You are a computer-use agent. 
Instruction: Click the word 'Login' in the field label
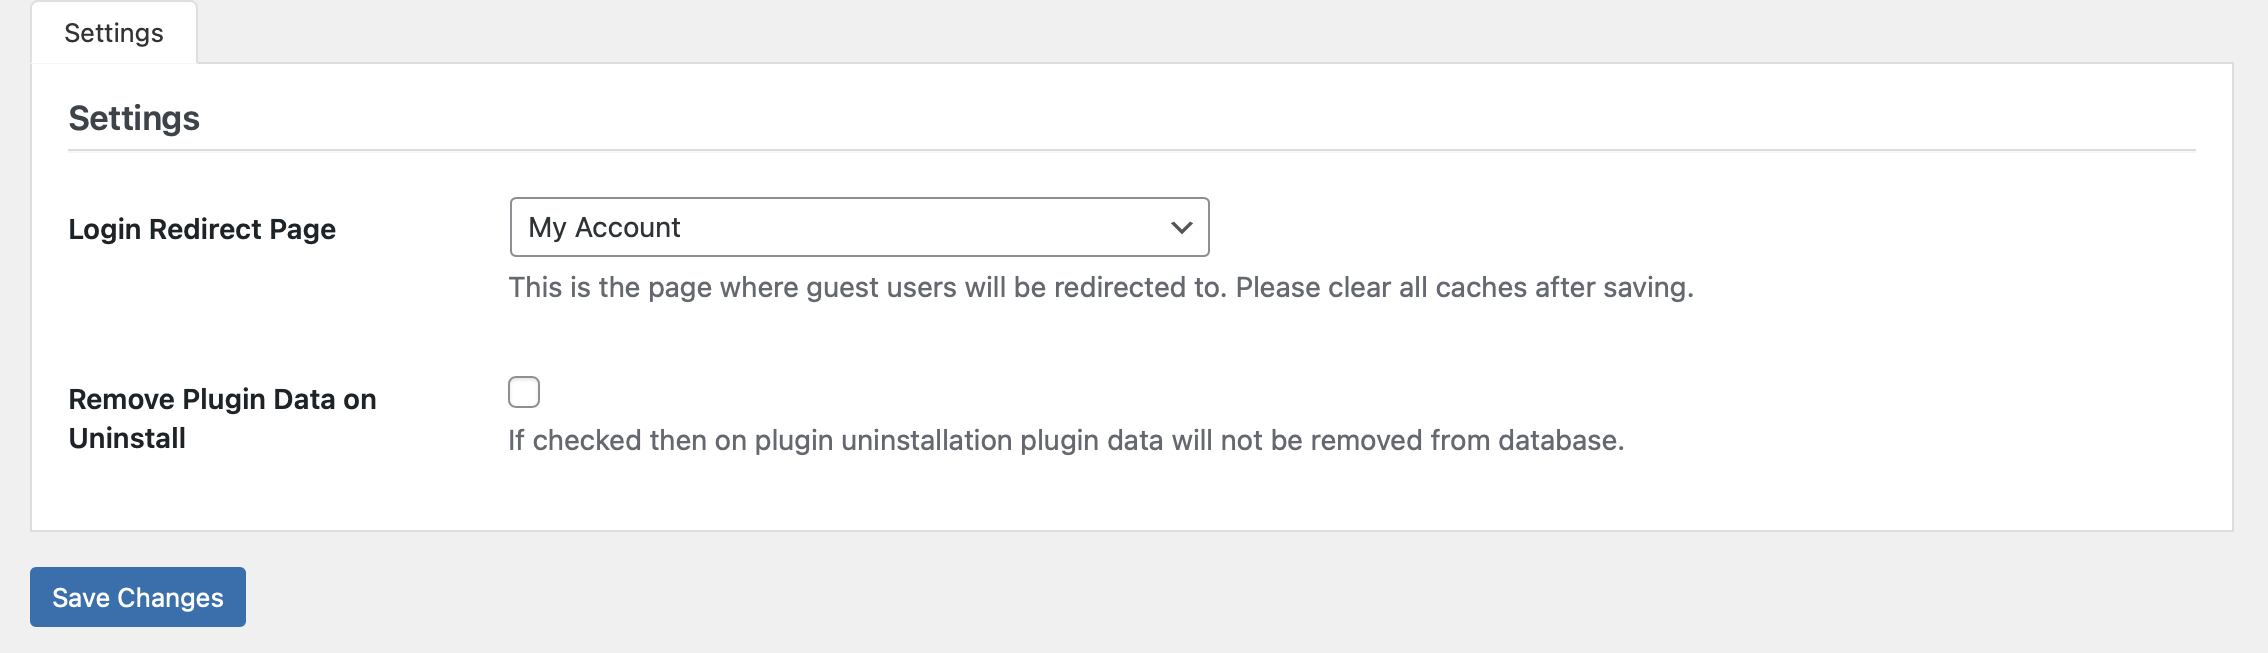105,229
